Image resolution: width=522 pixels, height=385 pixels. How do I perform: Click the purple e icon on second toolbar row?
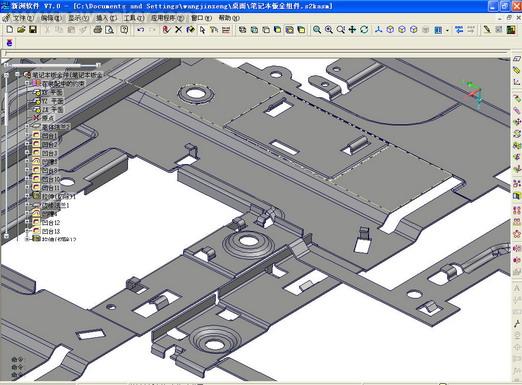click(x=9, y=43)
